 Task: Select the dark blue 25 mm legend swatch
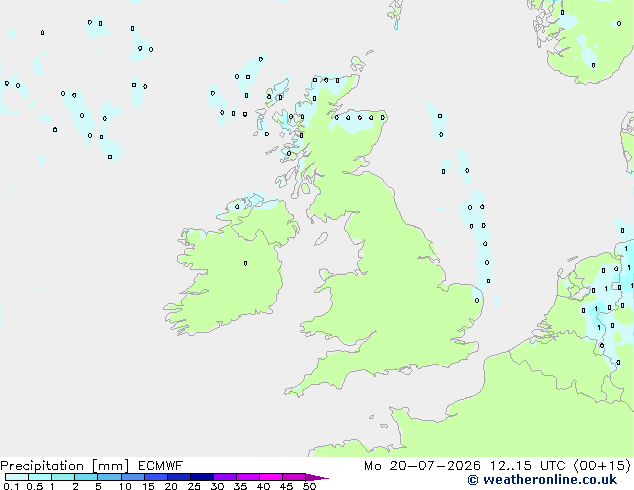pos(202,477)
